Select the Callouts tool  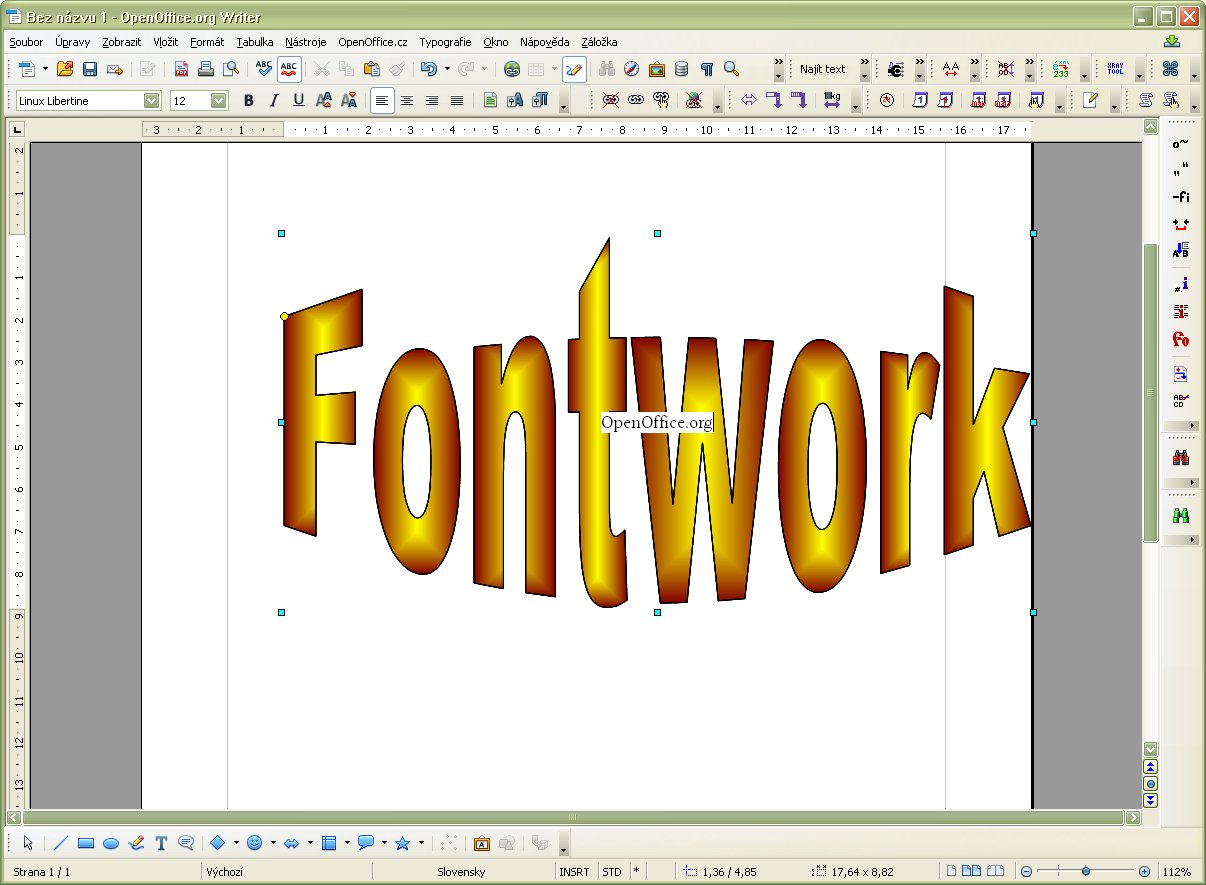click(186, 843)
